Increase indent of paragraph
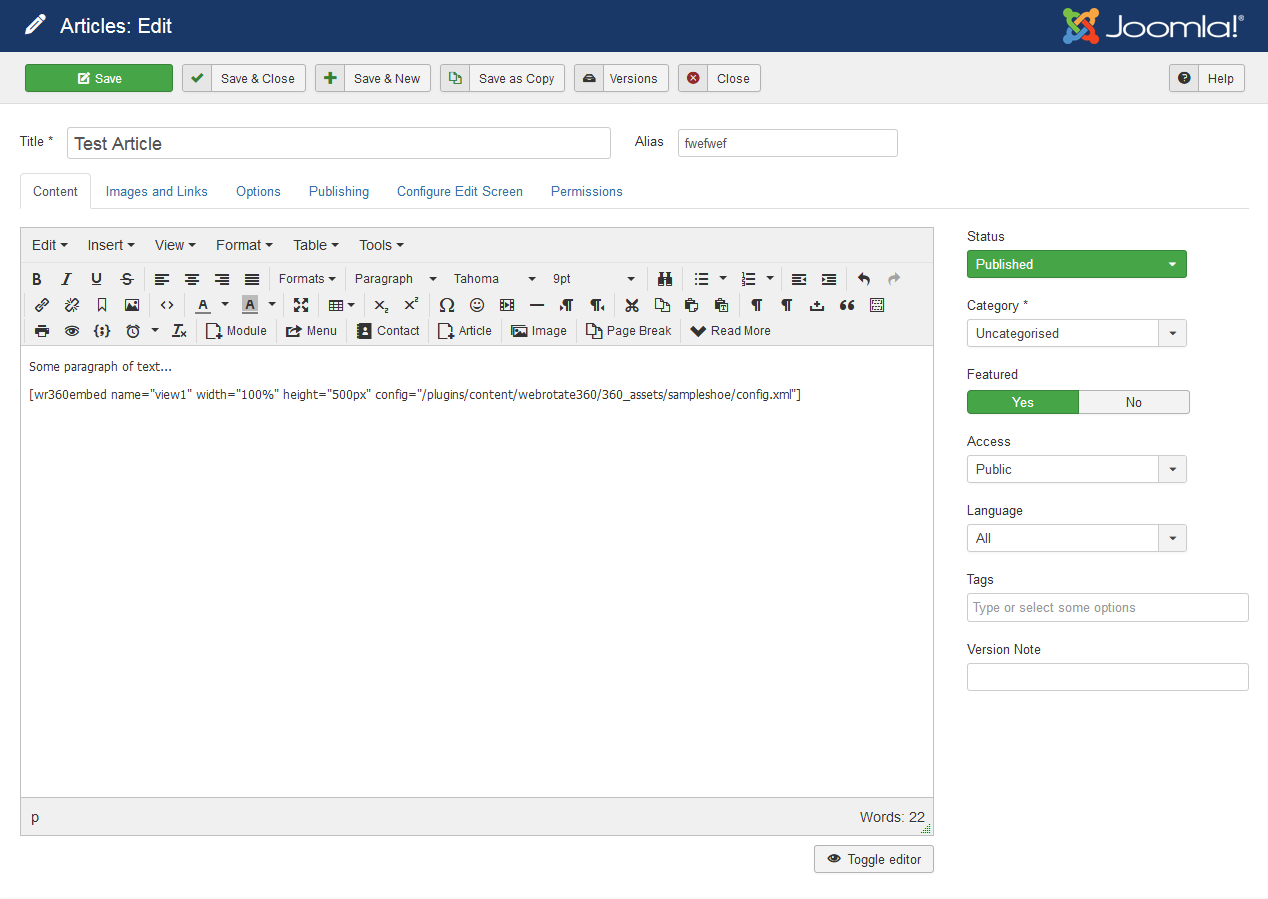 coord(829,279)
